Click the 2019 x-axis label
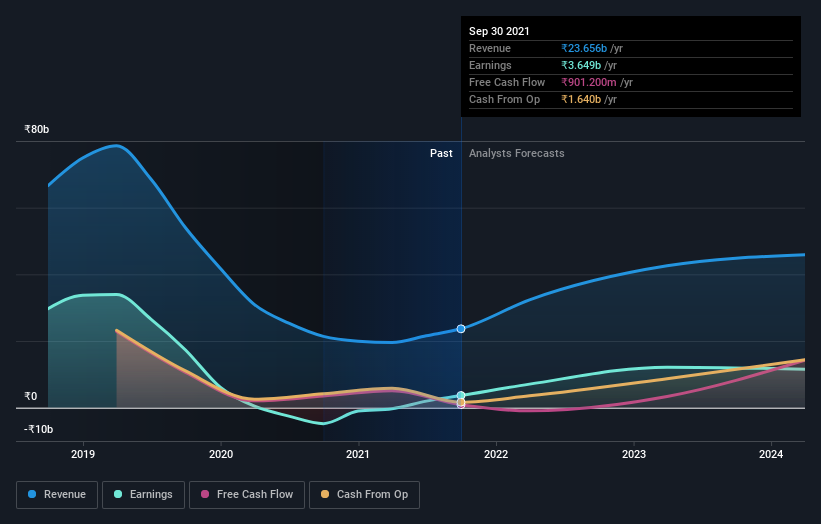Image resolution: width=821 pixels, height=524 pixels. (x=83, y=454)
